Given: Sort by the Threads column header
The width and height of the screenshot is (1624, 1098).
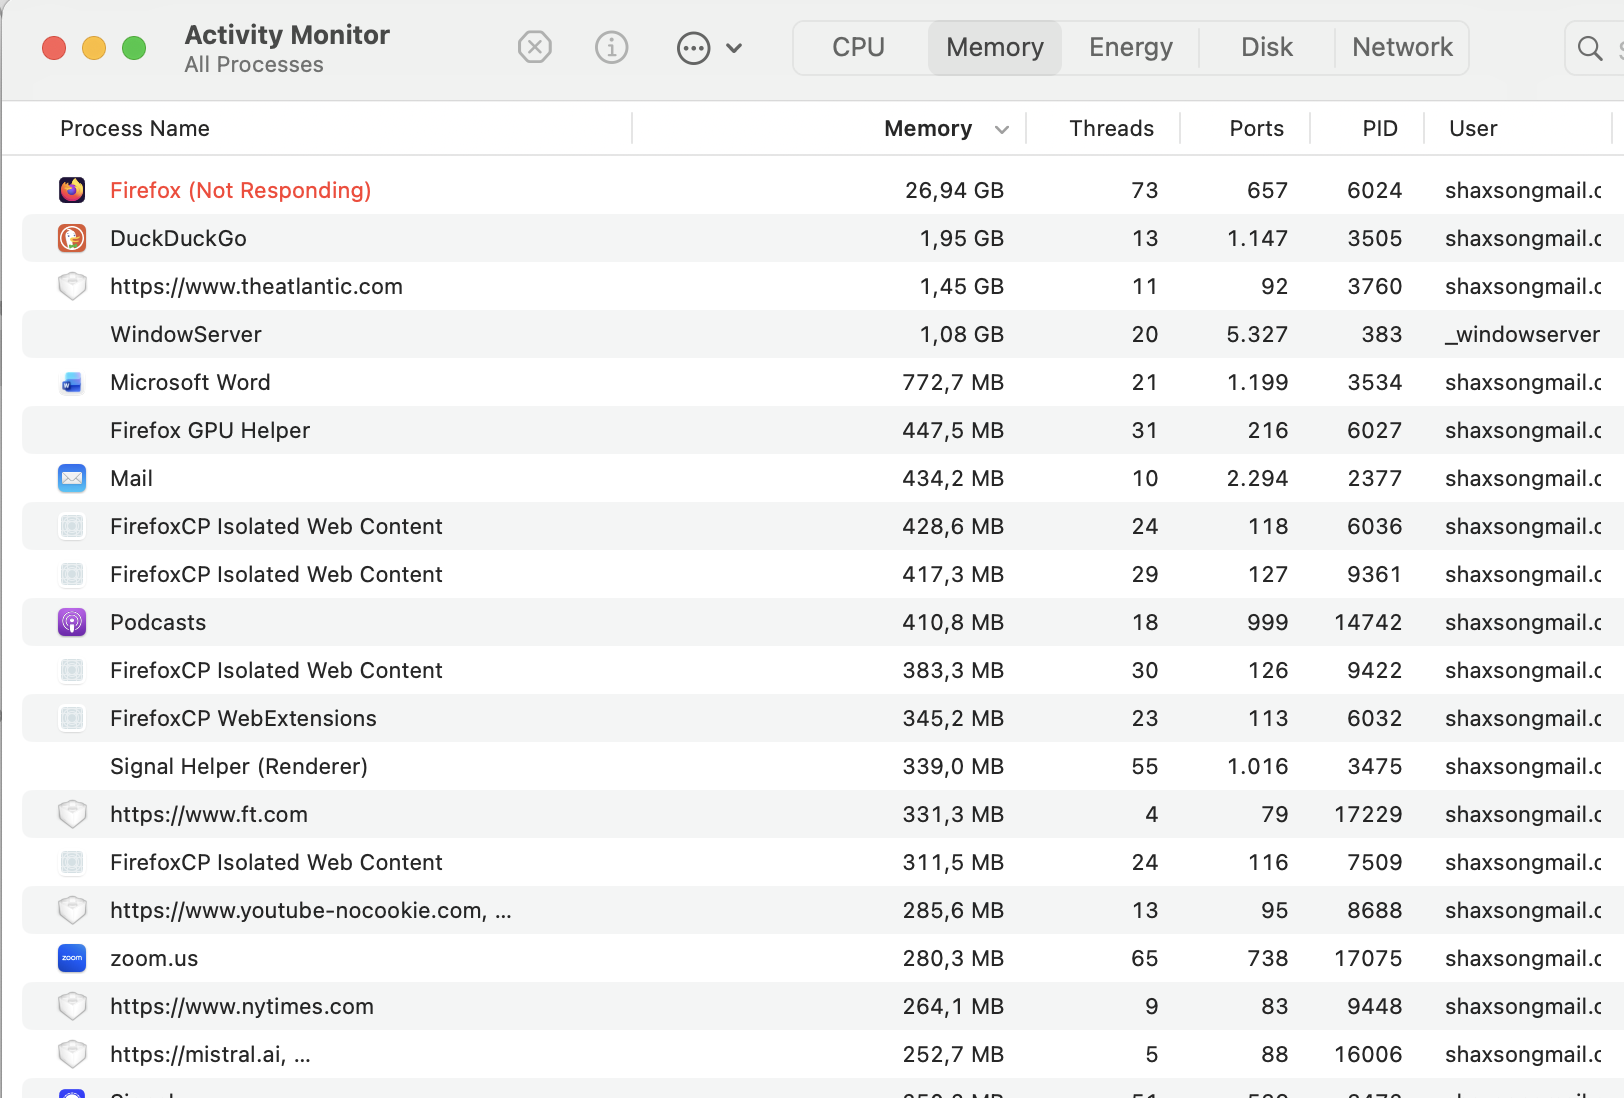Looking at the screenshot, I should click(1110, 128).
